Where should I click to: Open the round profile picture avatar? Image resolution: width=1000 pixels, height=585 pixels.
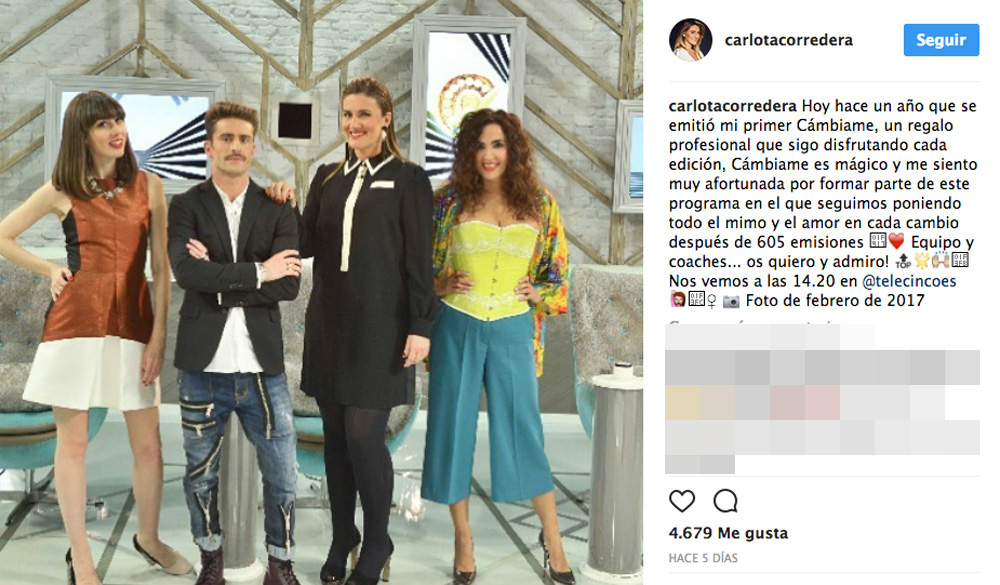(x=690, y=40)
